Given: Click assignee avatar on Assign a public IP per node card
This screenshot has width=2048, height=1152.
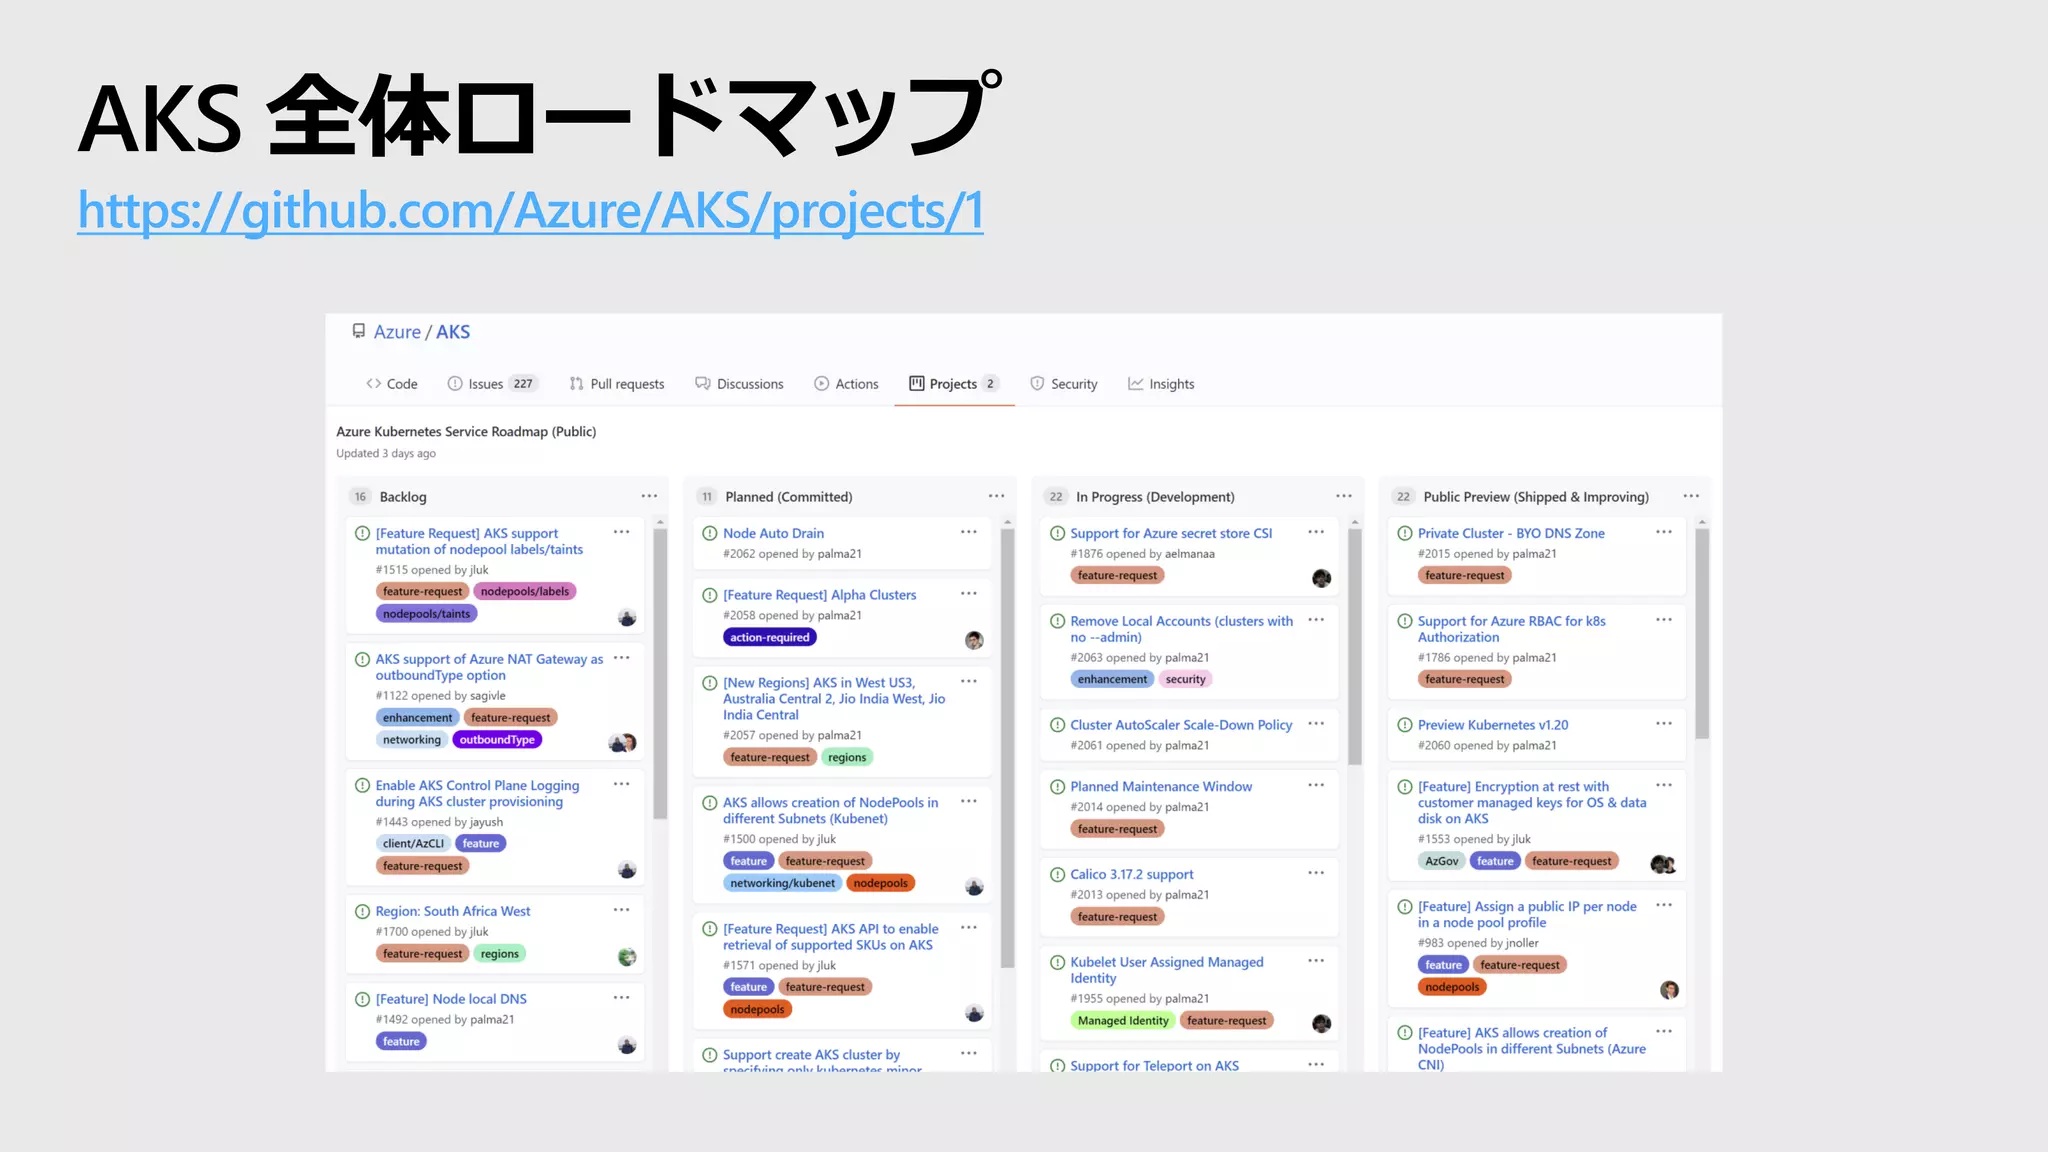Looking at the screenshot, I should coord(1669,990).
